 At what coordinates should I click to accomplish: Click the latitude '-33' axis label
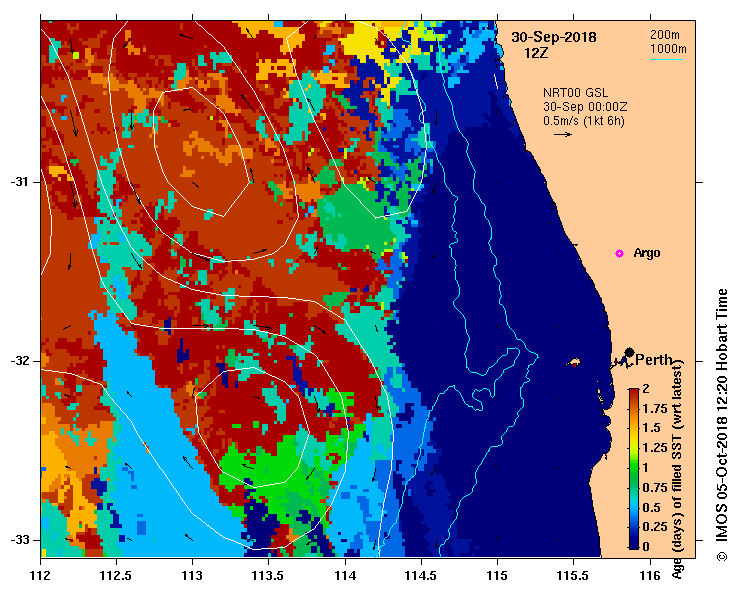(x=19, y=540)
